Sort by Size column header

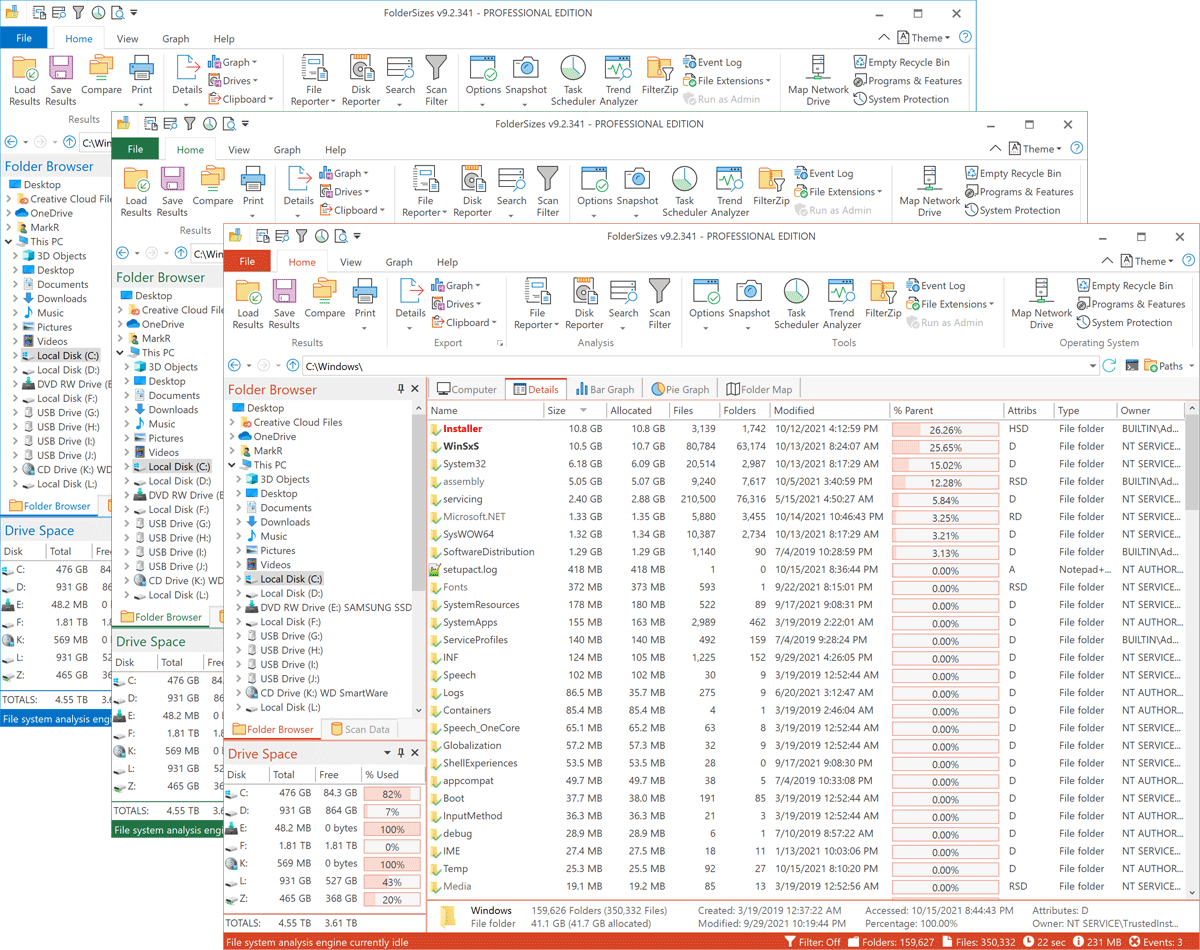[574, 410]
